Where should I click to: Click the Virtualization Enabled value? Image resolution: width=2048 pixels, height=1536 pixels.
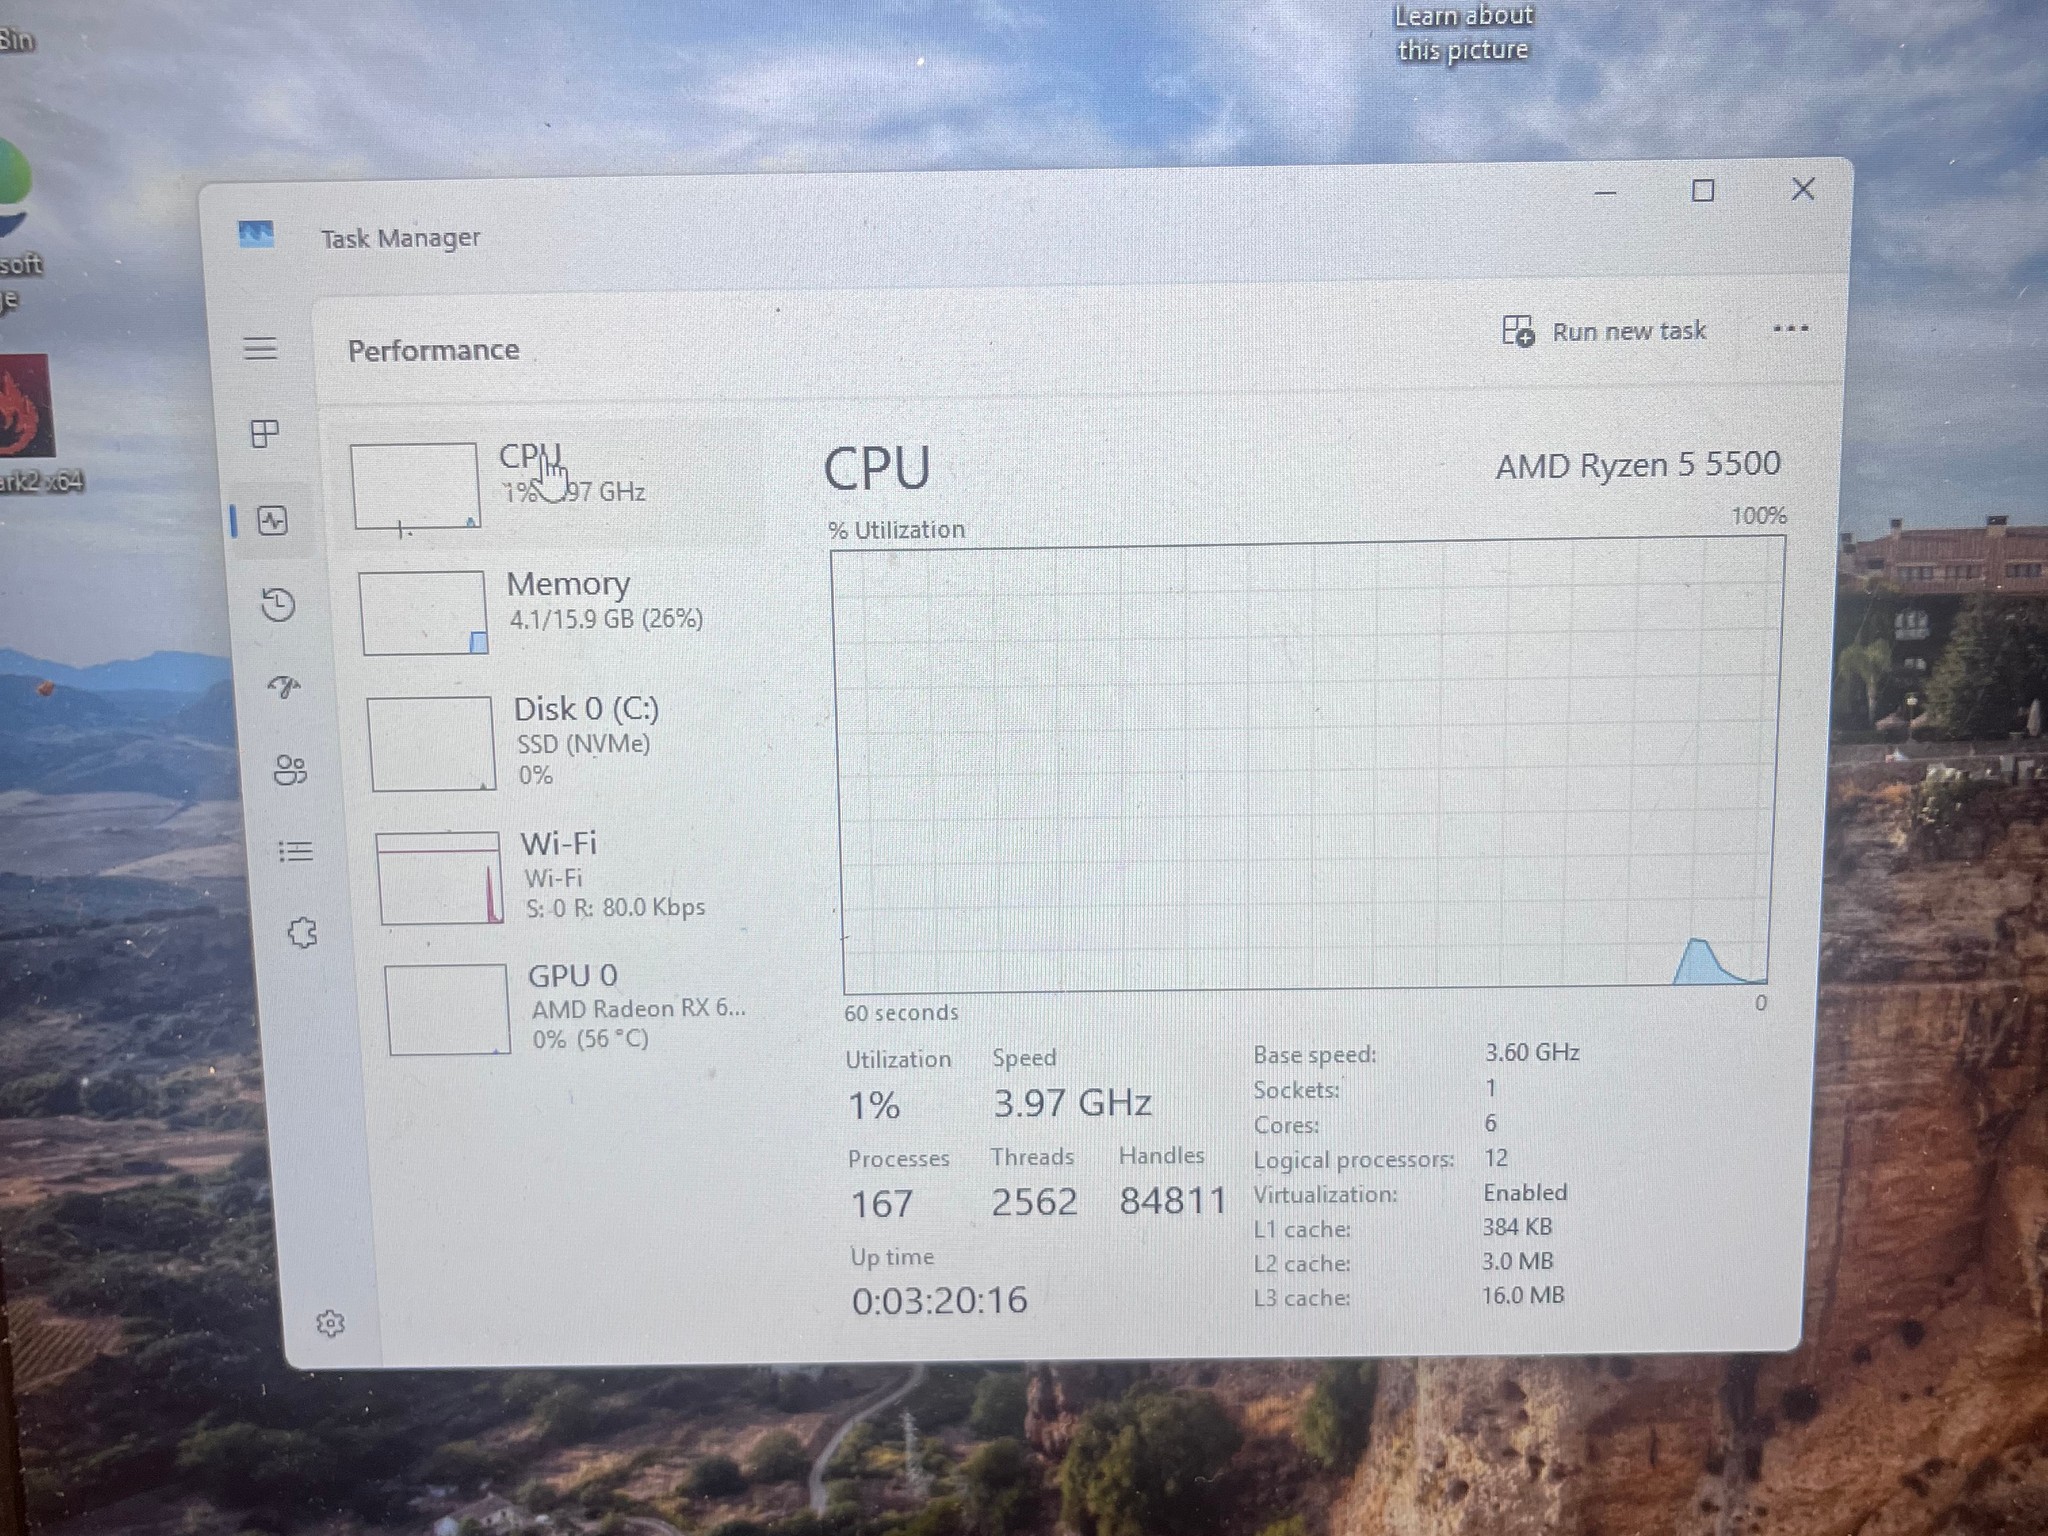(1525, 1192)
